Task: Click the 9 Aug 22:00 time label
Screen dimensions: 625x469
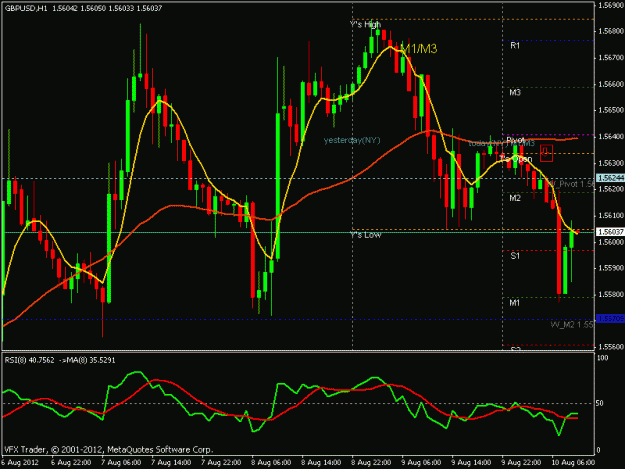Action: [521, 463]
